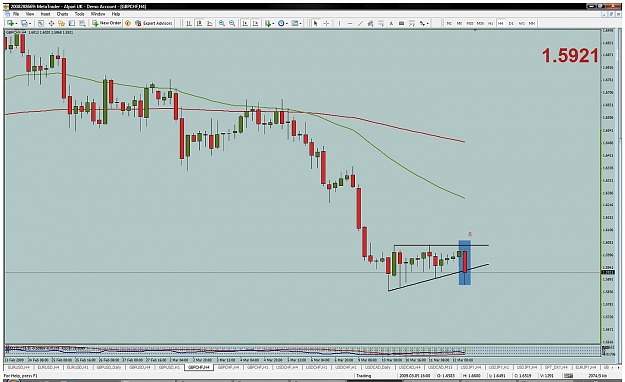Click the connection status bars icon
This screenshot has width=625, height=382.
click(x=568, y=376)
